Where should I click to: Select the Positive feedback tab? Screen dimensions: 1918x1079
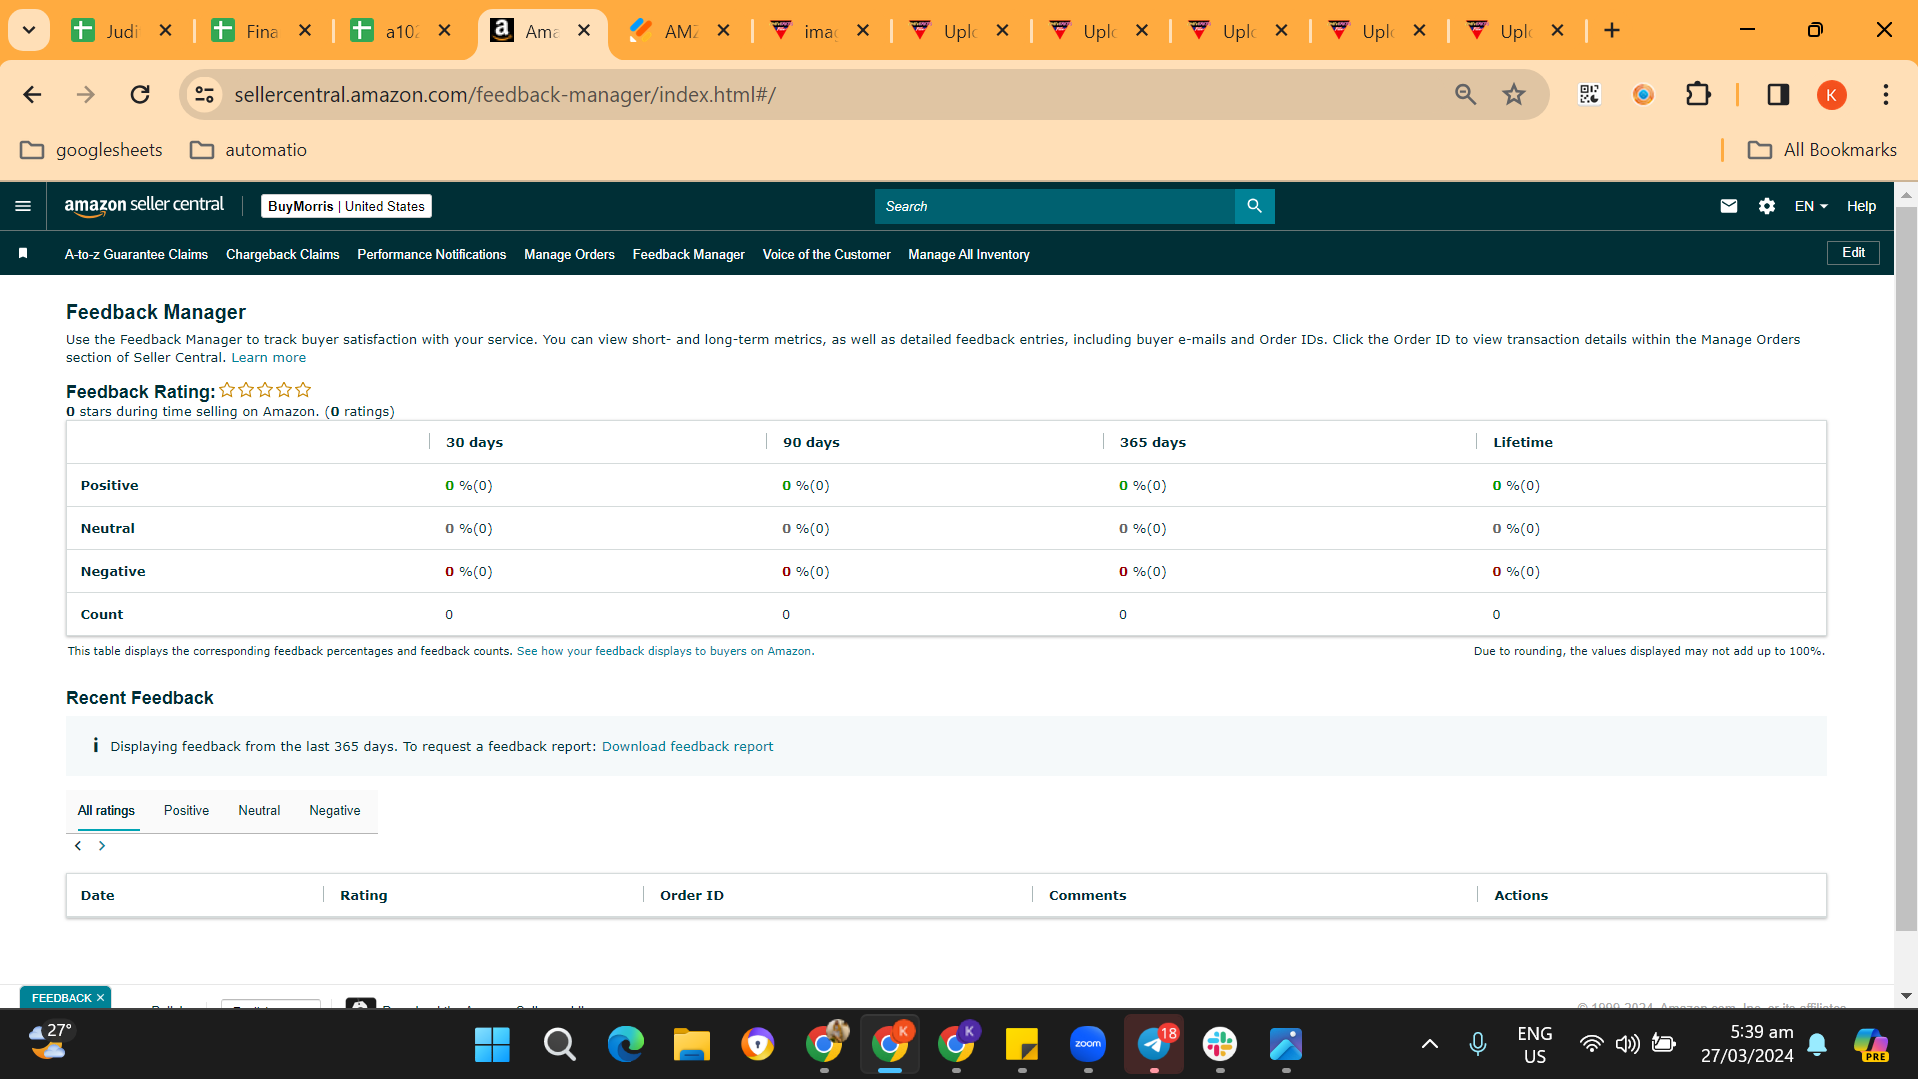point(186,811)
